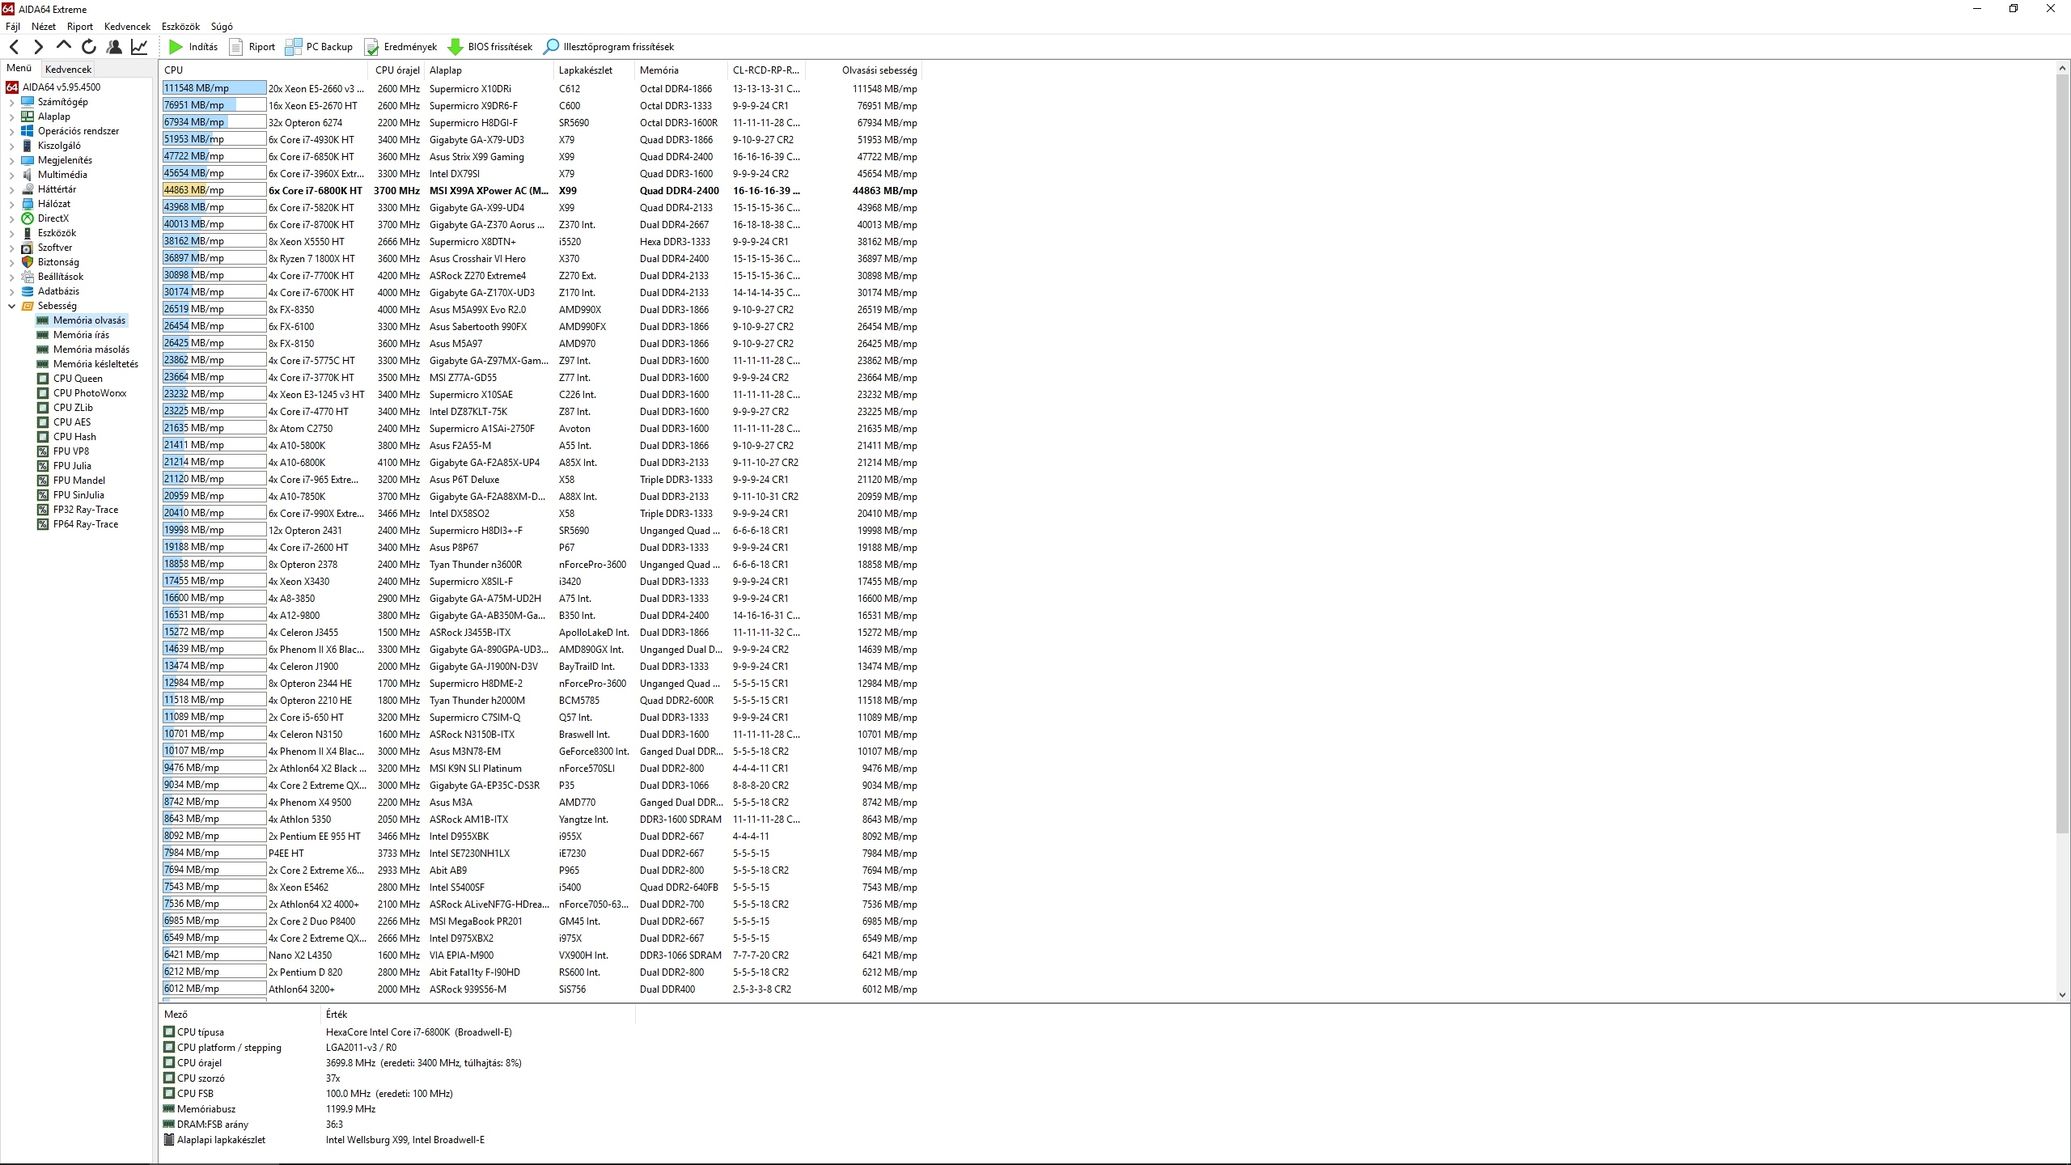Click the Forward navigation arrow

[x=39, y=47]
